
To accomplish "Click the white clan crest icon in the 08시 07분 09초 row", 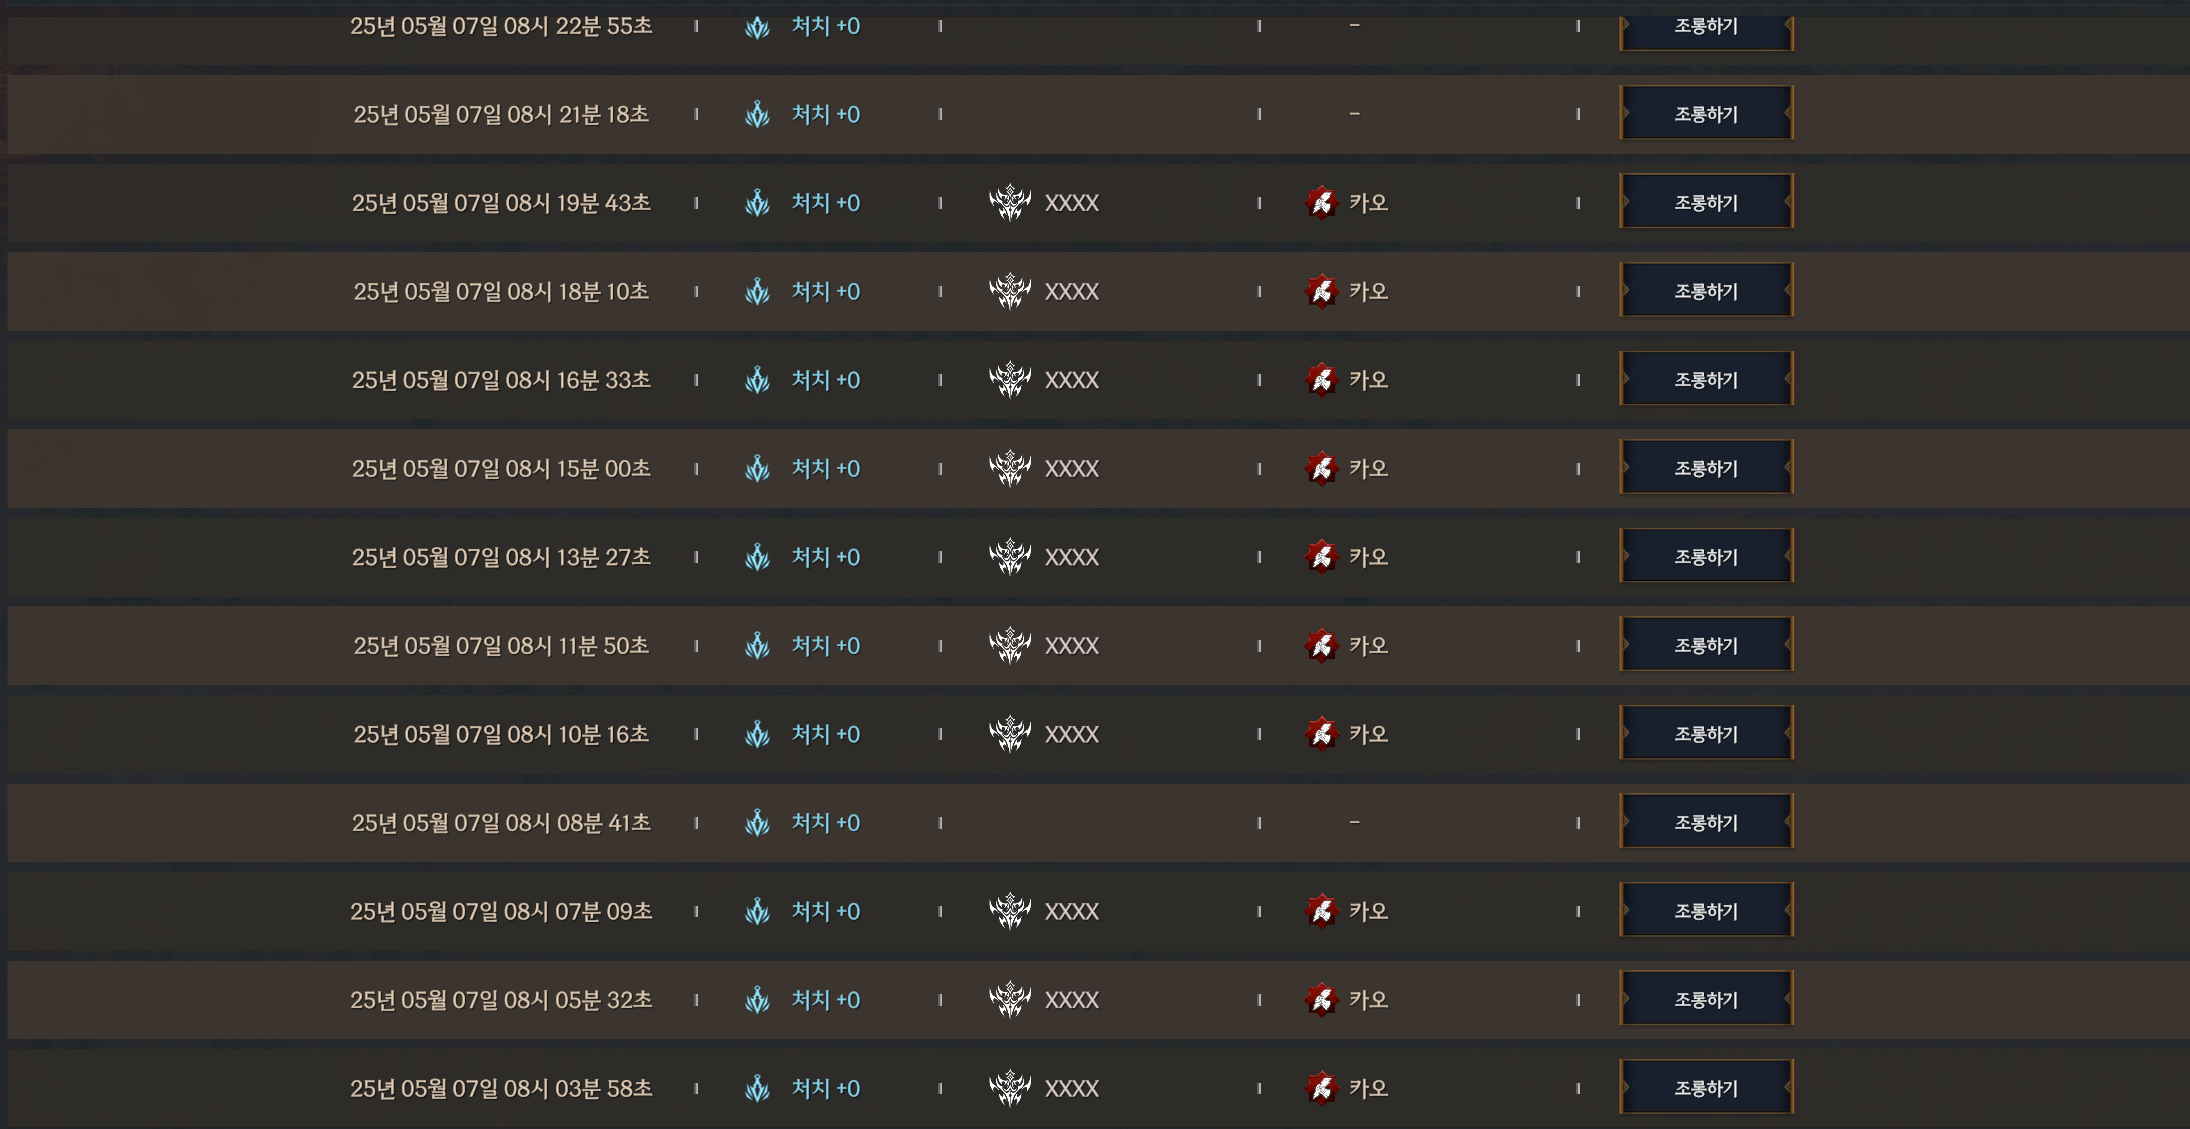I will [x=1010, y=911].
